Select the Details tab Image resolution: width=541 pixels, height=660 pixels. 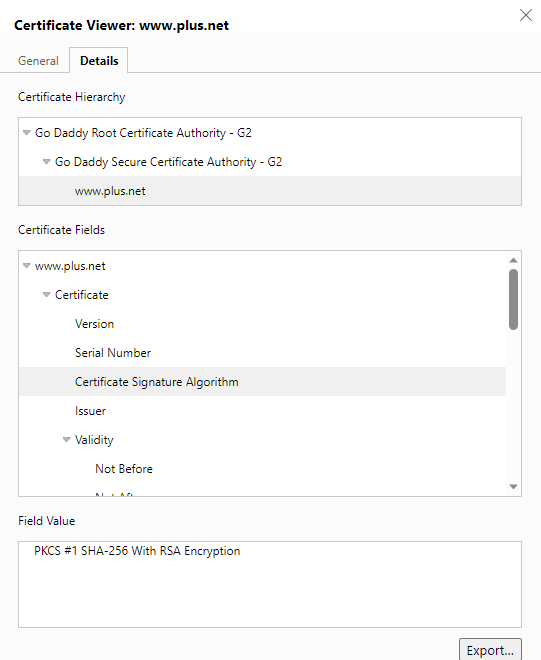click(99, 61)
